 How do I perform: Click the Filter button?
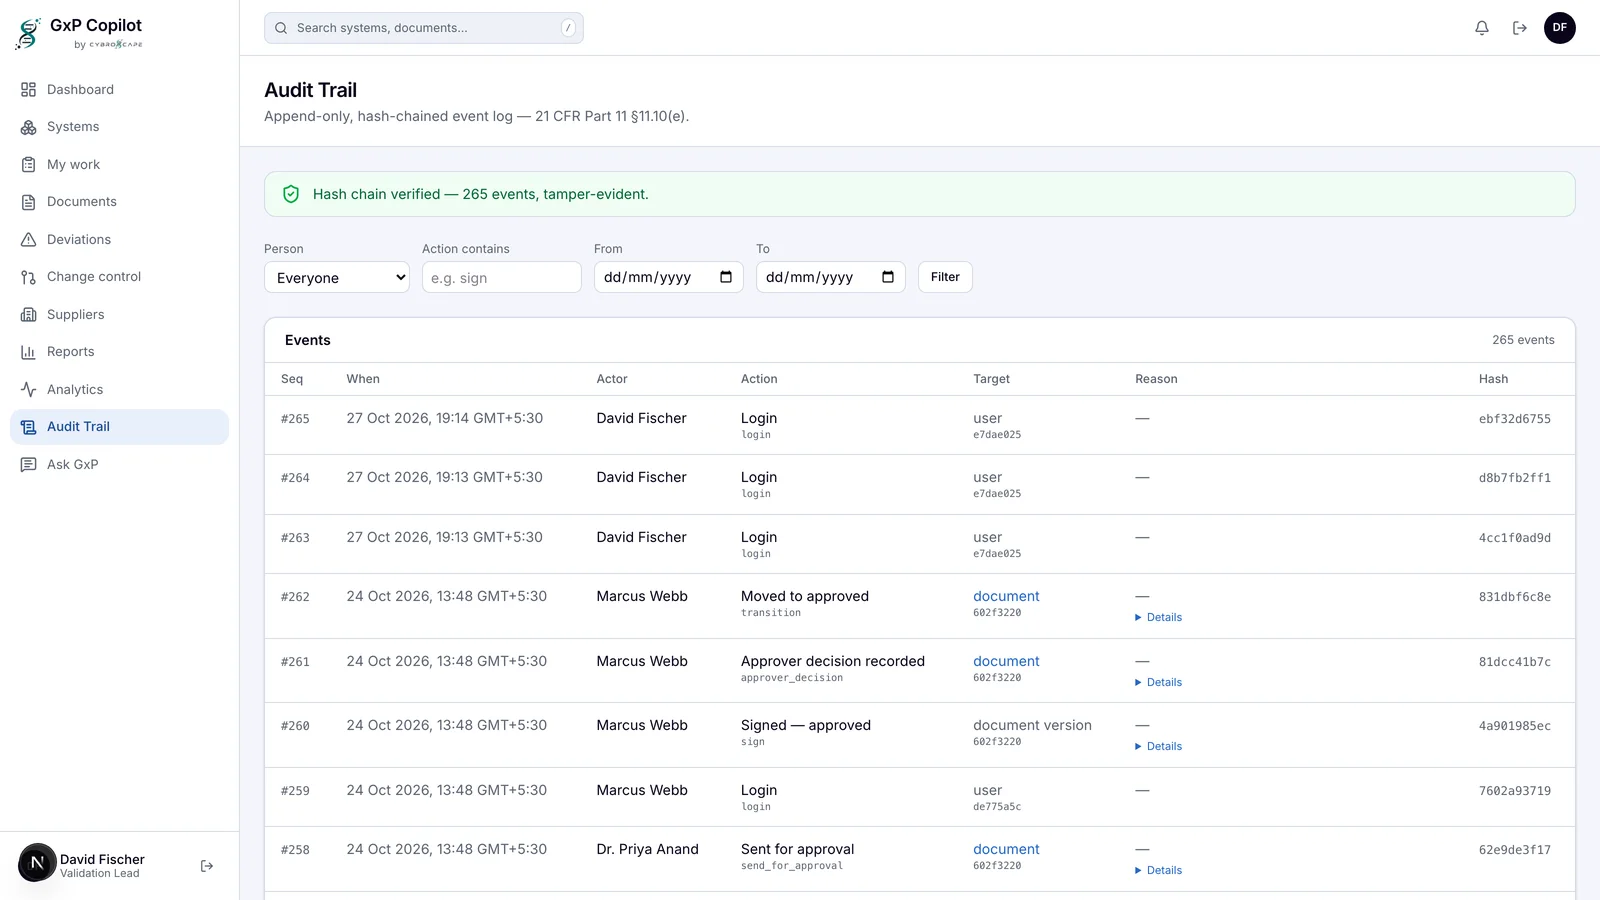pyautogui.click(x=945, y=277)
